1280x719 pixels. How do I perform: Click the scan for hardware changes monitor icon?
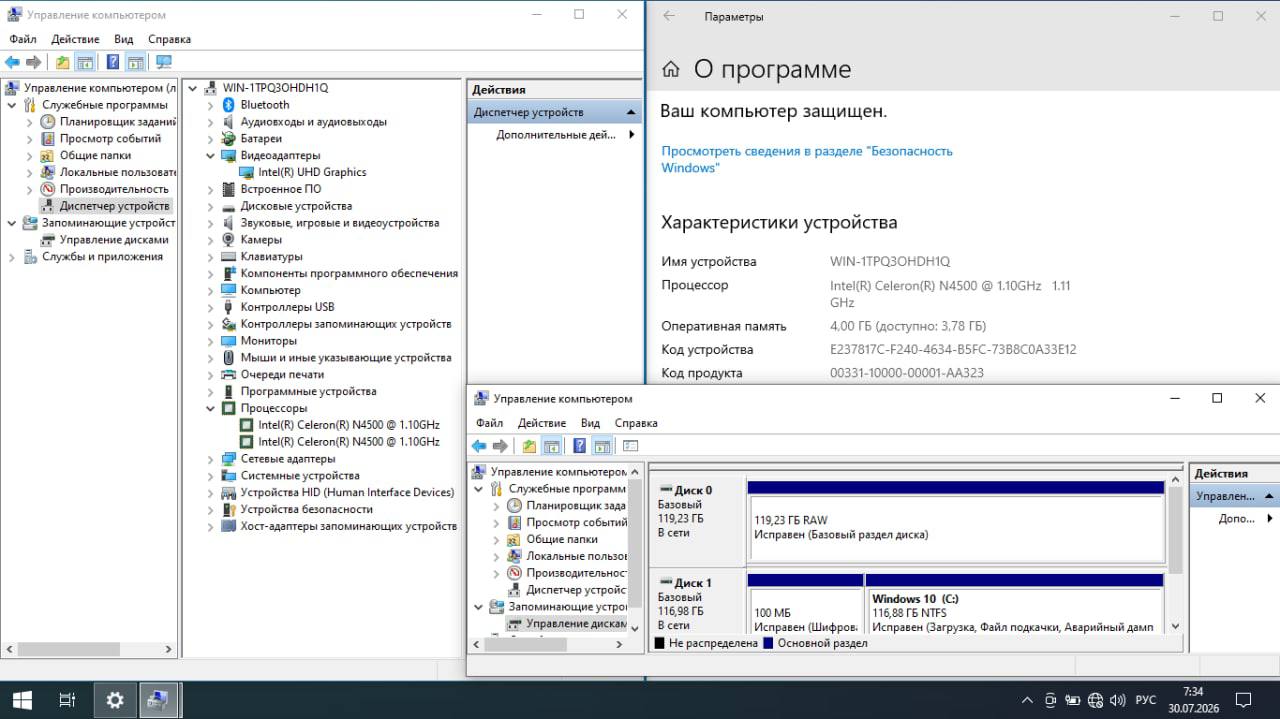(x=163, y=62)
